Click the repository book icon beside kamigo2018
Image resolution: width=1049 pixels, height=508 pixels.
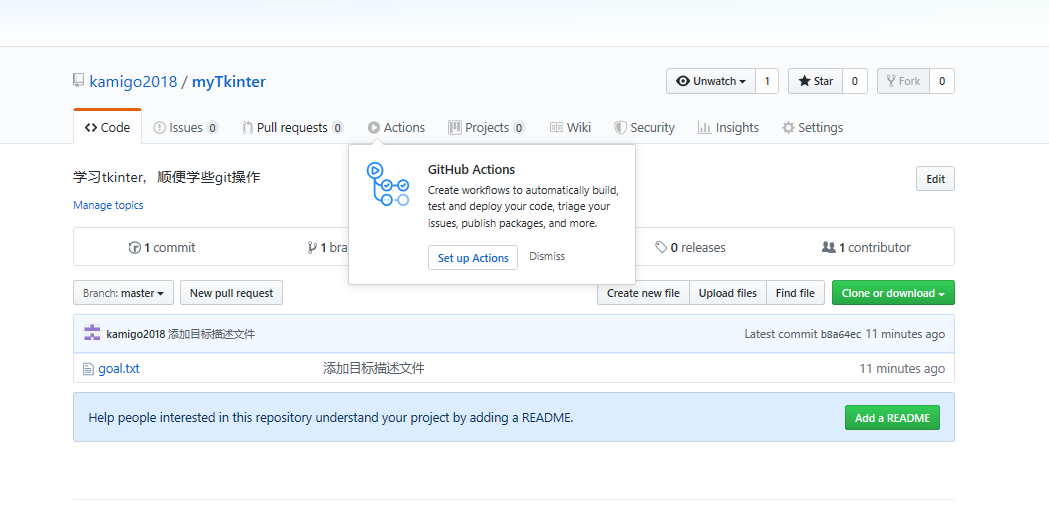[79, 81]
